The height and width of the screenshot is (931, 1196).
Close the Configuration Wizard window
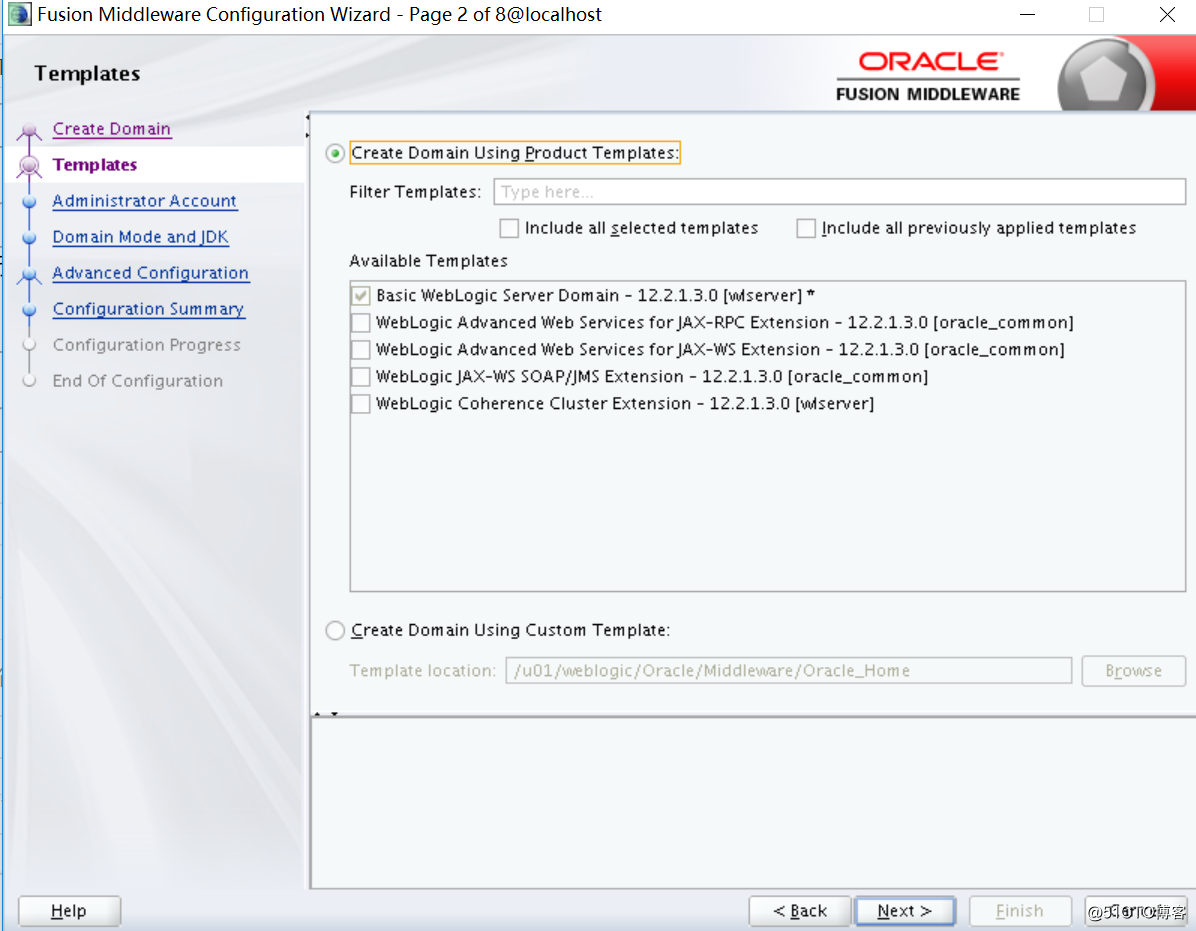click(1167, 14)
